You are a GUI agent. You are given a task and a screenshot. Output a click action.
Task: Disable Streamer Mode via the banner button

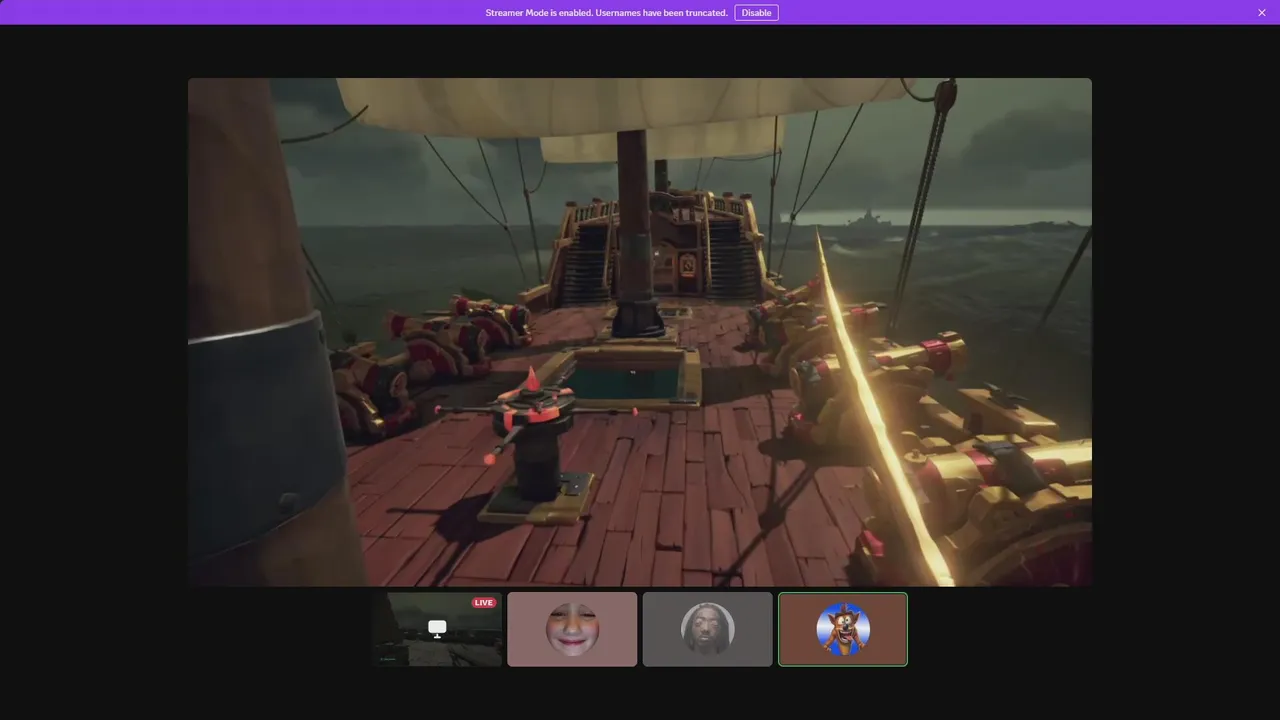[756, 13]
